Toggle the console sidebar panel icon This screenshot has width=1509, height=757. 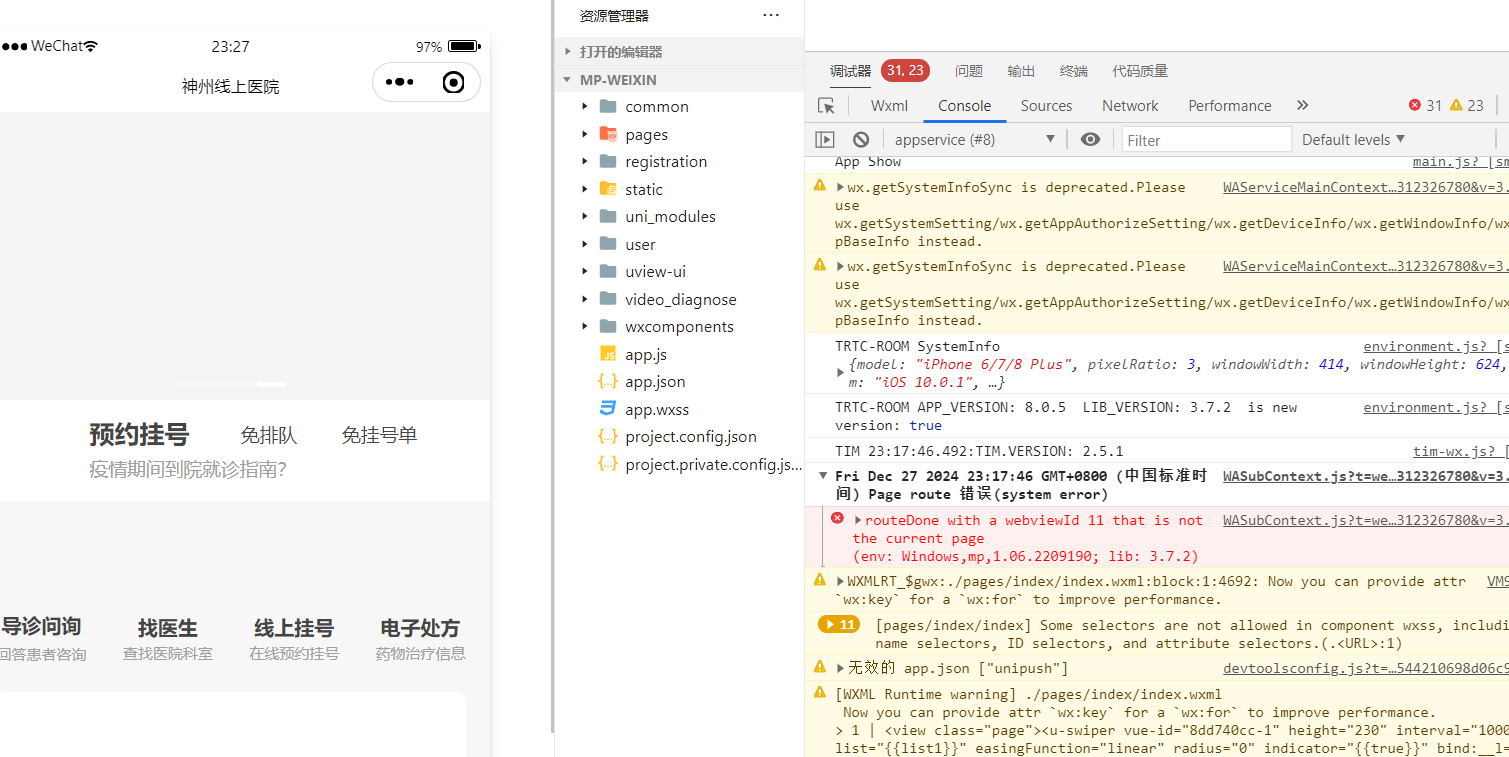[x=825, y=140]
